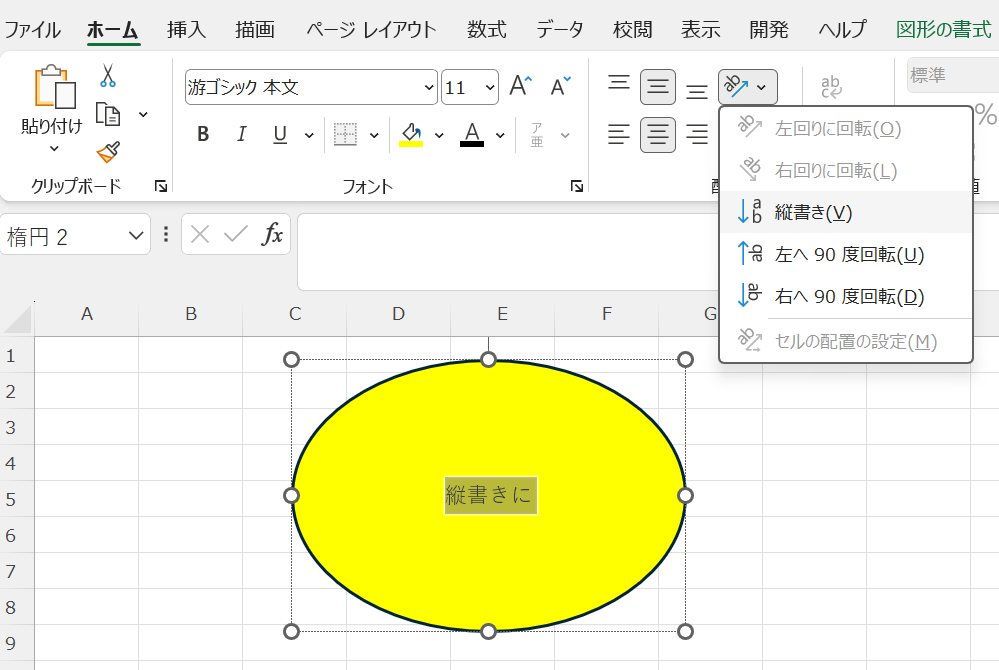This screenshot has height=670, width=999.
Task: Expand the font size 11 dropdown
Action: click(489, 88)
